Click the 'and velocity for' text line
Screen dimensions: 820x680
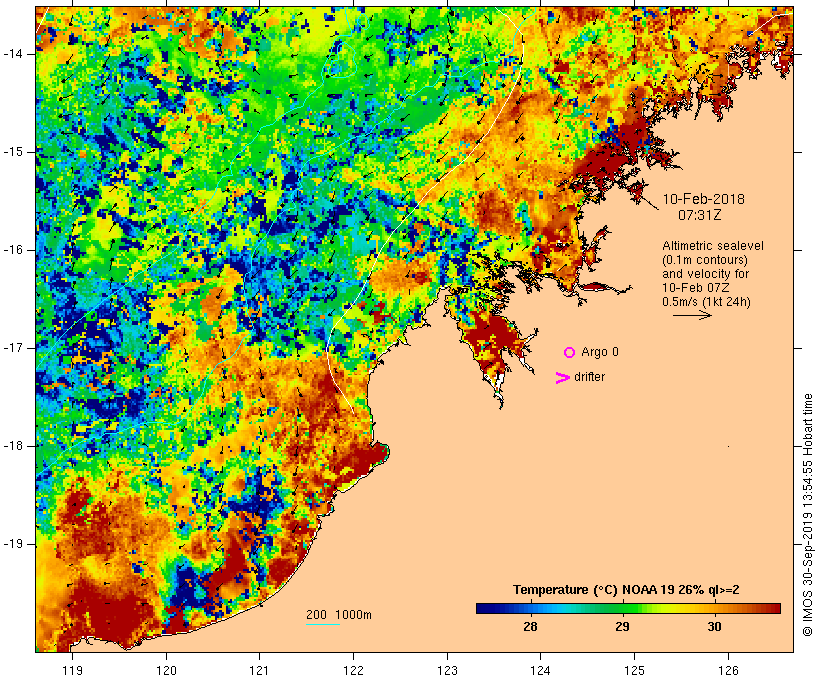click(705, 274)
